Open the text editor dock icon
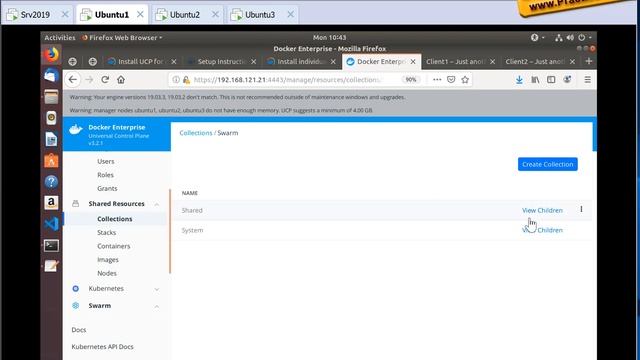 coord(51,266)
